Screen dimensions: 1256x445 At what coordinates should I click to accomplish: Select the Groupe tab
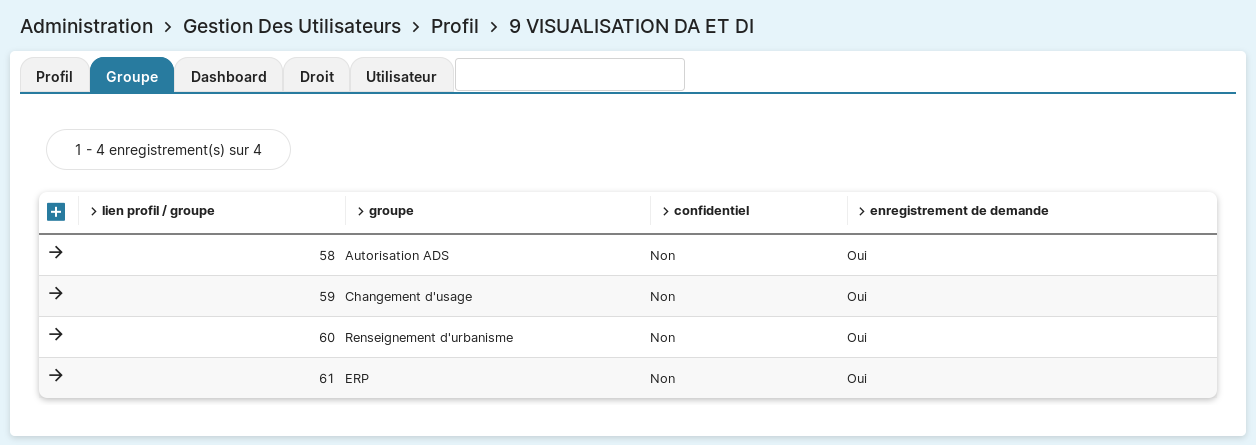(x=132, y=76)
